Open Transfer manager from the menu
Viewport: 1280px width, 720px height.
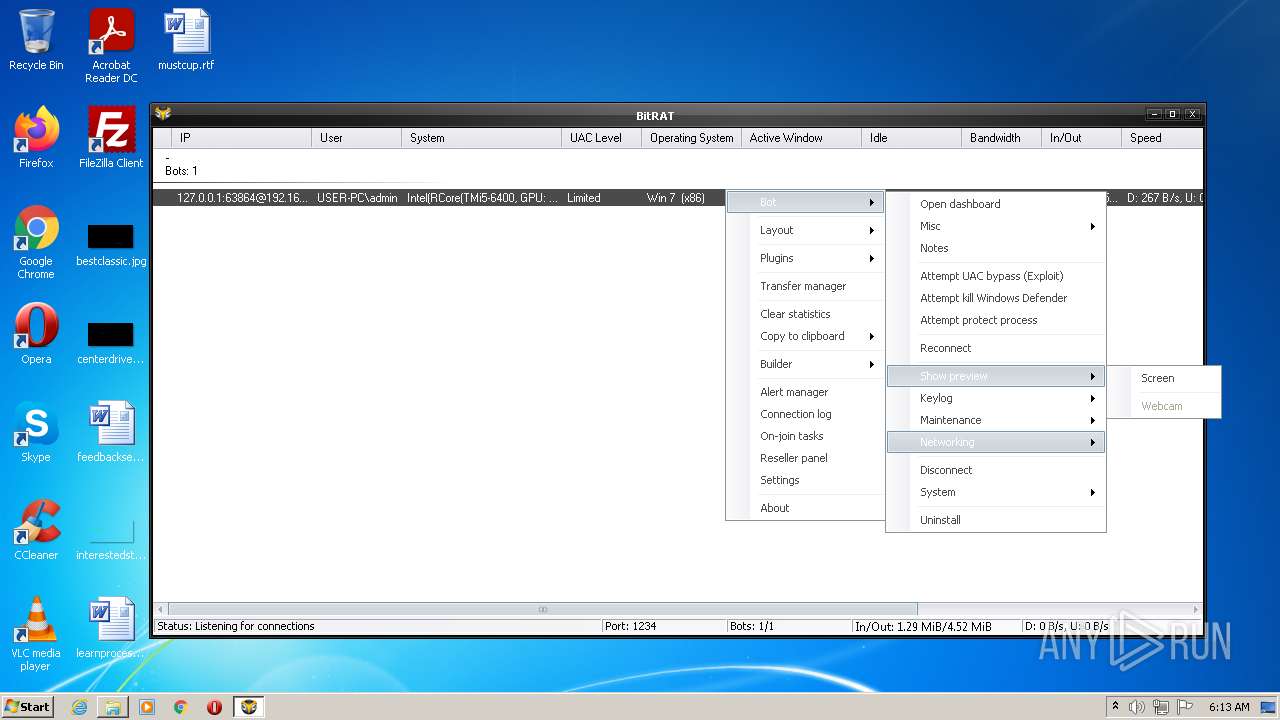click(805, 286)
